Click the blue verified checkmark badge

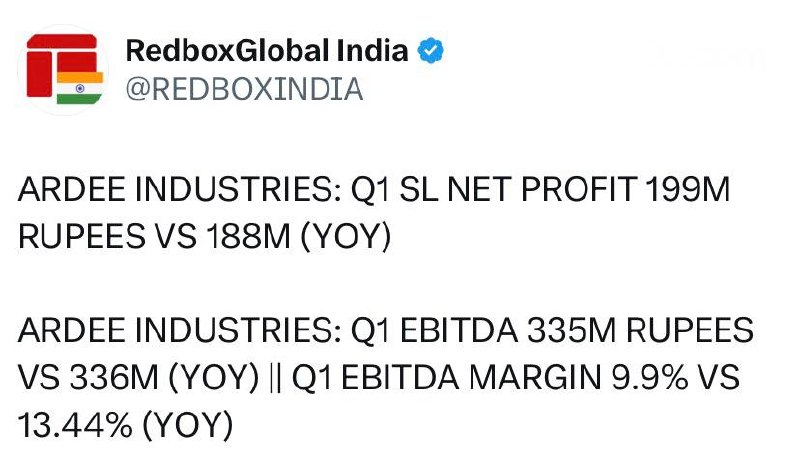coord(431,50)
